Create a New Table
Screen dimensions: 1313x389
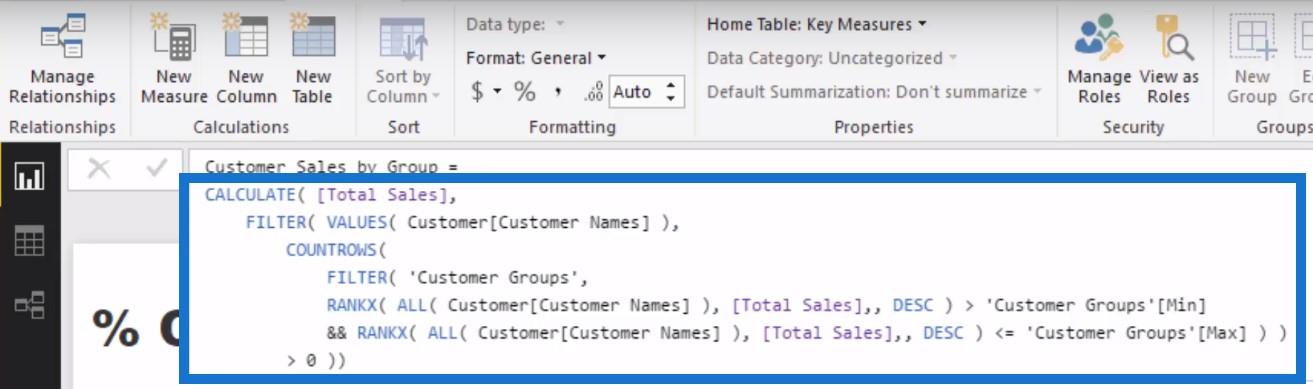[312, 59]
